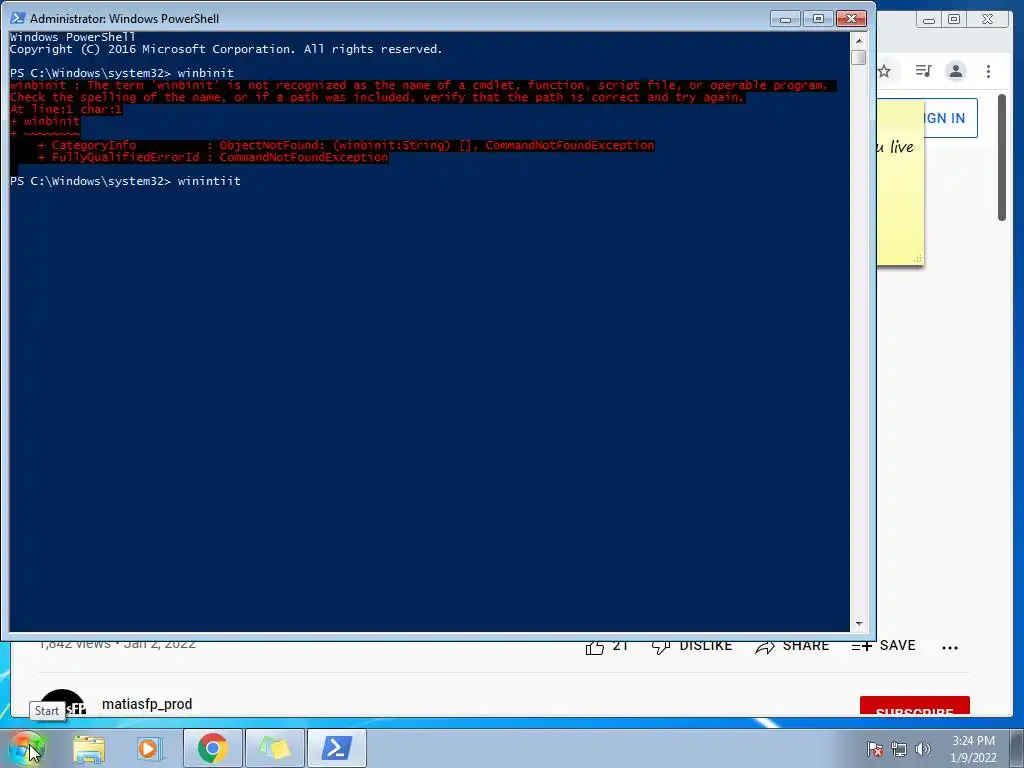This screenshot has height=768, width=1024.
Task: Maximize the PowerShell window
Action: (818, 18)
